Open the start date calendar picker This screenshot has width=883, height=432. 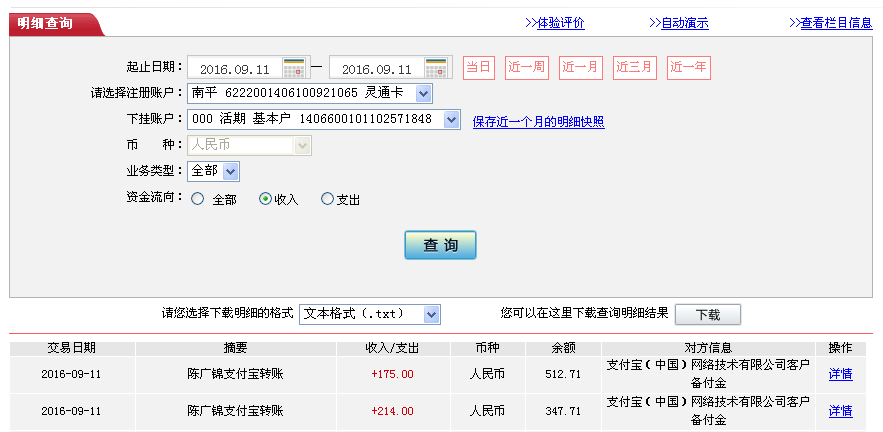click(294, 68)
